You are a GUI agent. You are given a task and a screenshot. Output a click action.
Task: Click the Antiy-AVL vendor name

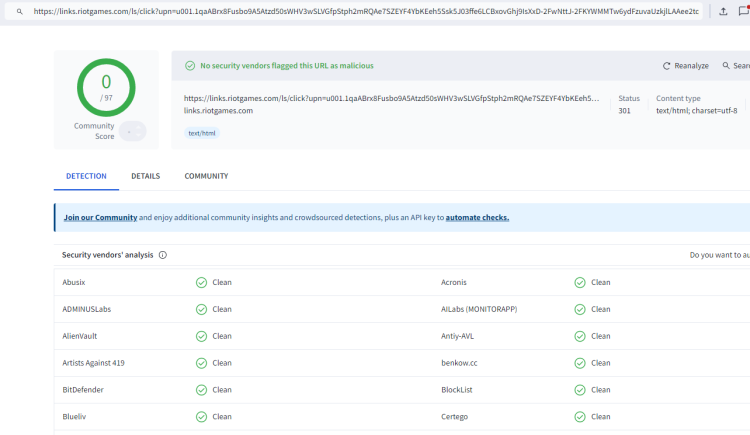coord(457,336)
